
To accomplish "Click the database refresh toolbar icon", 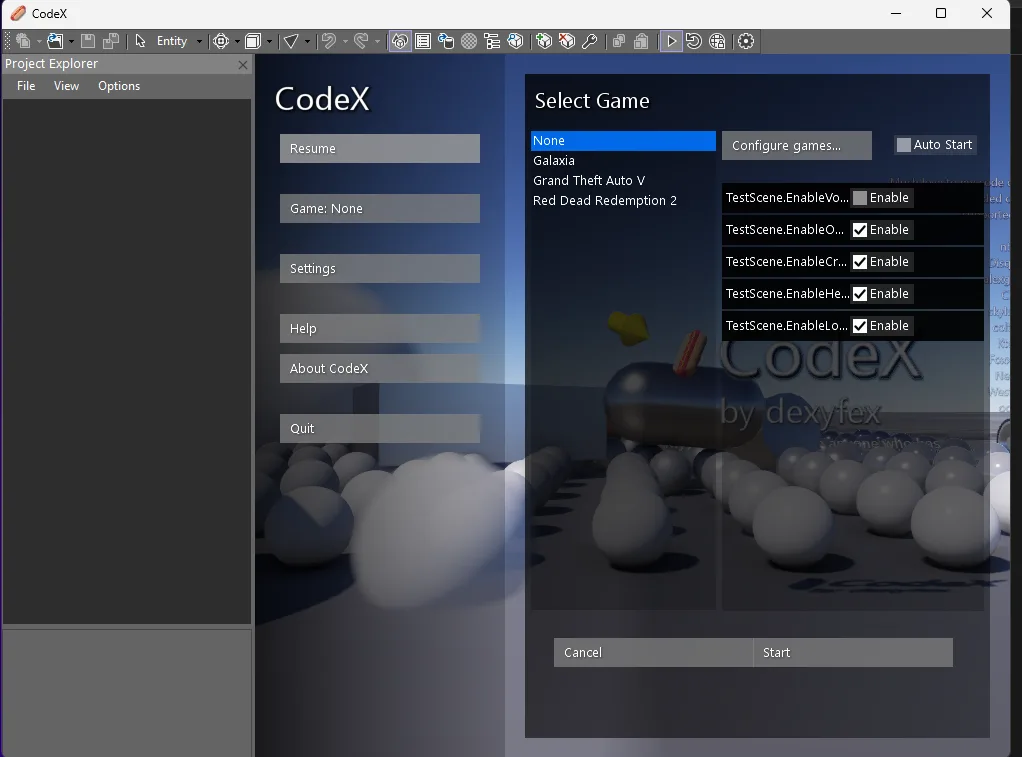I will [446, 41].
